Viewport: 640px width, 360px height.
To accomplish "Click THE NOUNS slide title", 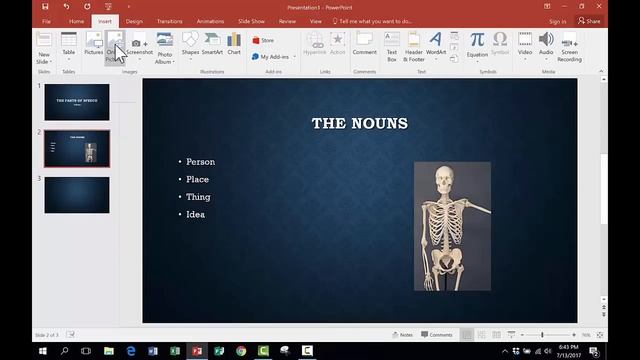I will click(x=360, y=123).
